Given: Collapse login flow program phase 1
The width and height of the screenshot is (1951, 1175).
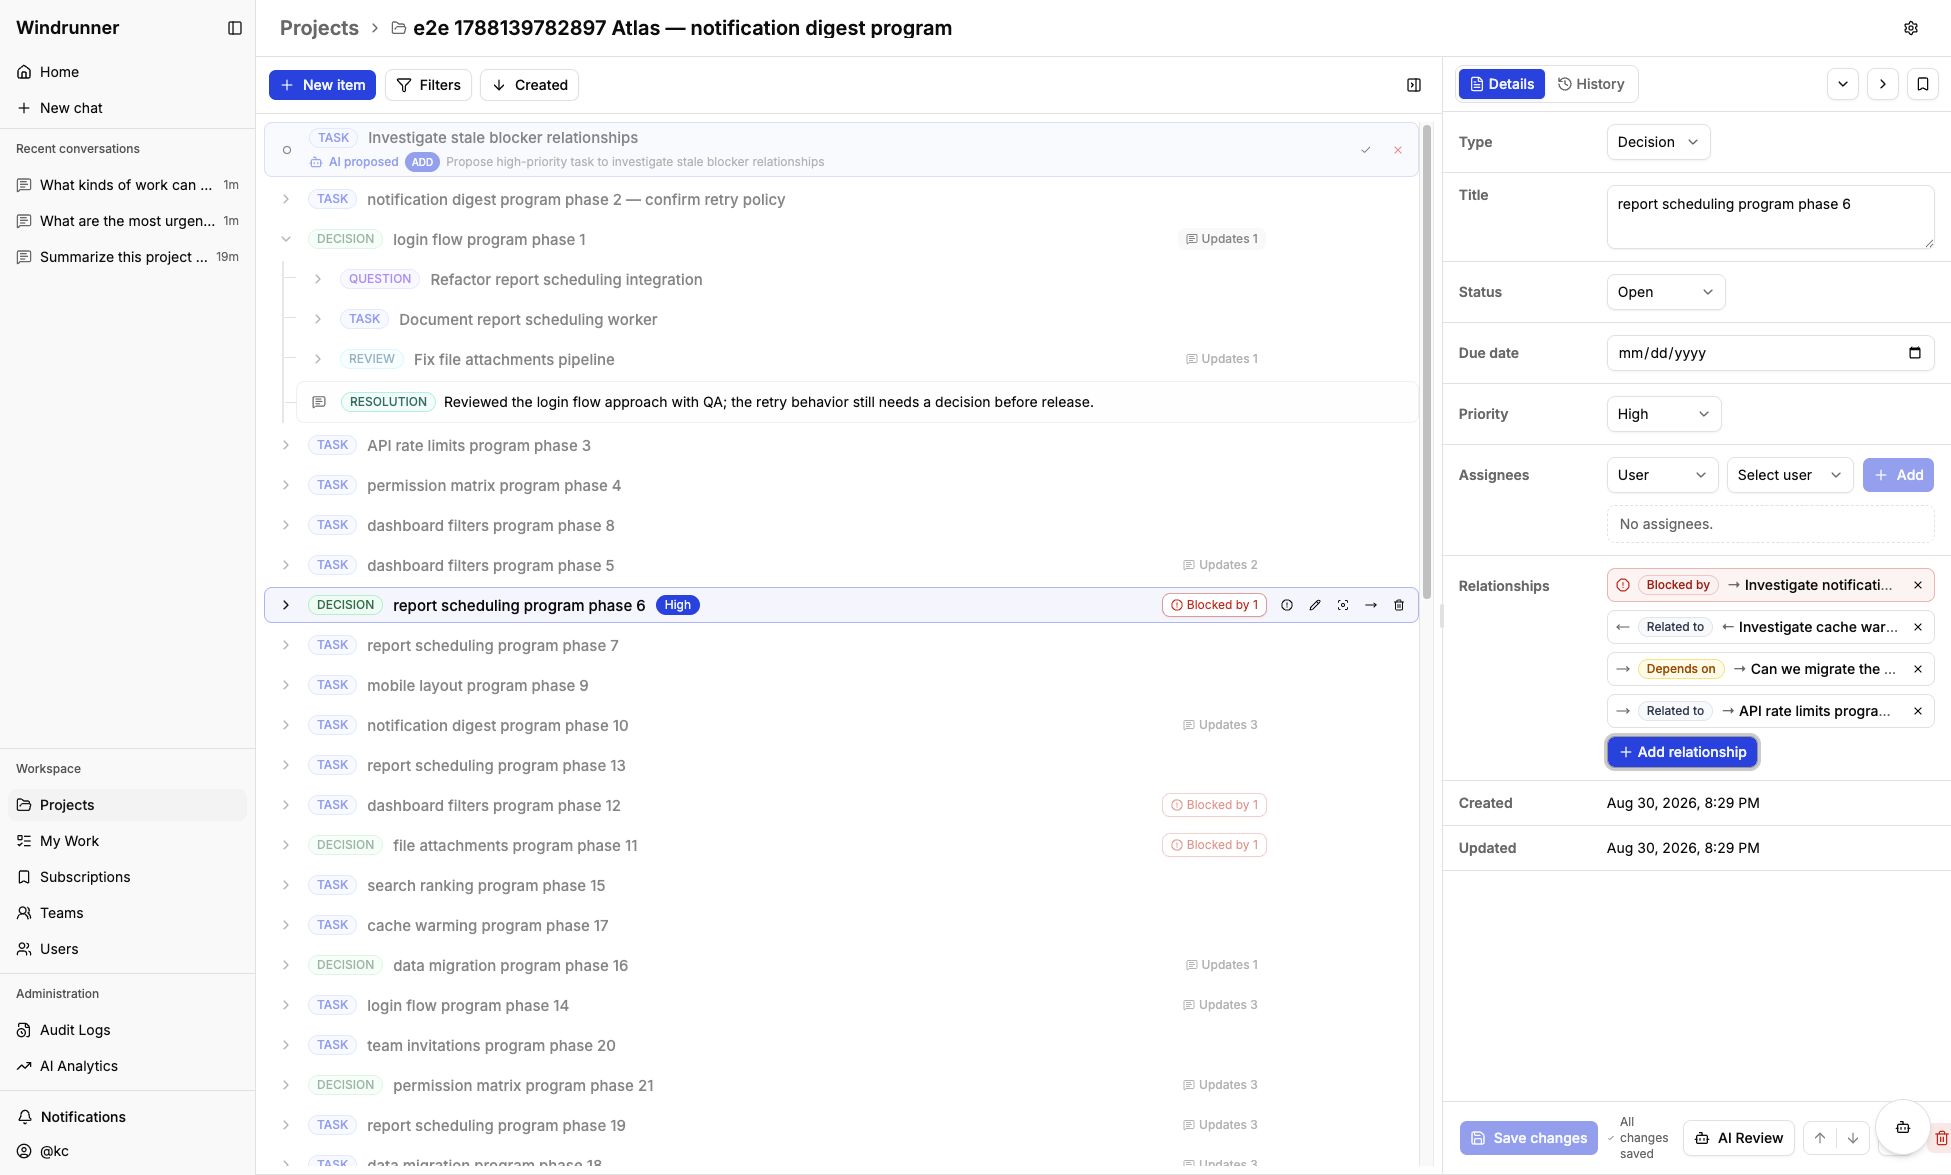Looking at the screenshot, I should tap(286, 239).
